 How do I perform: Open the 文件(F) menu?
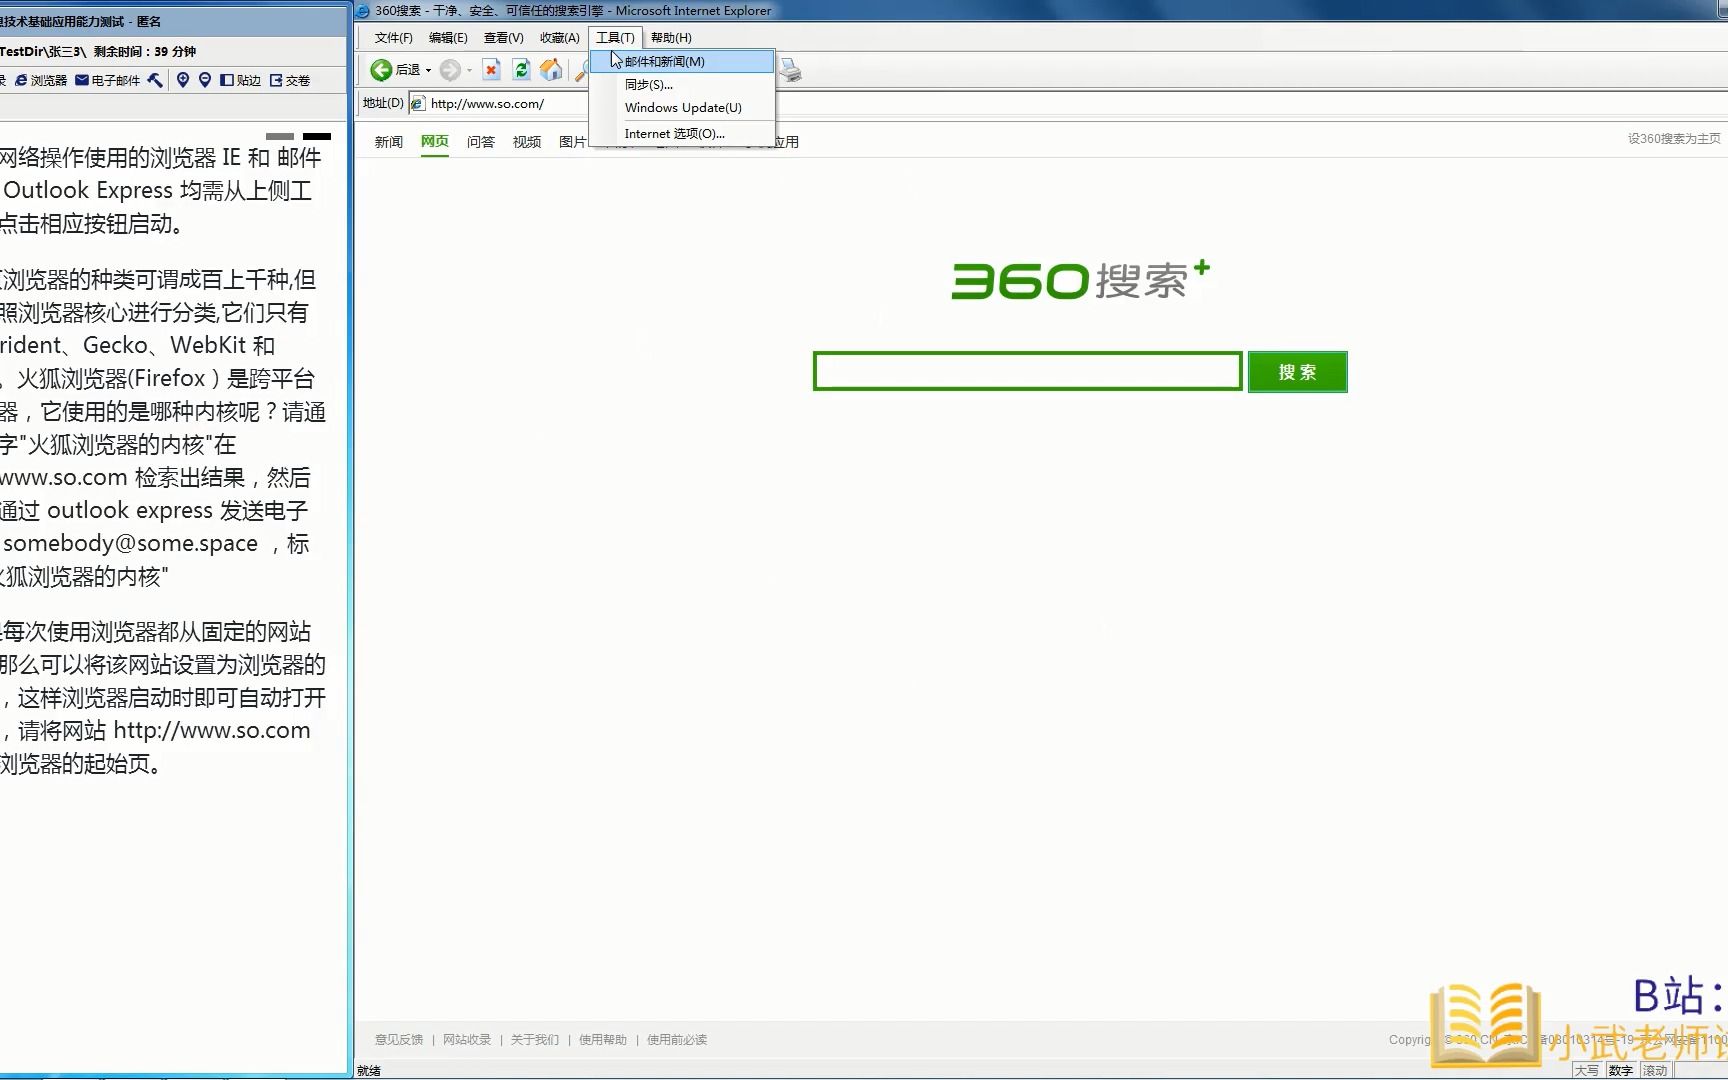click(393, 38)
